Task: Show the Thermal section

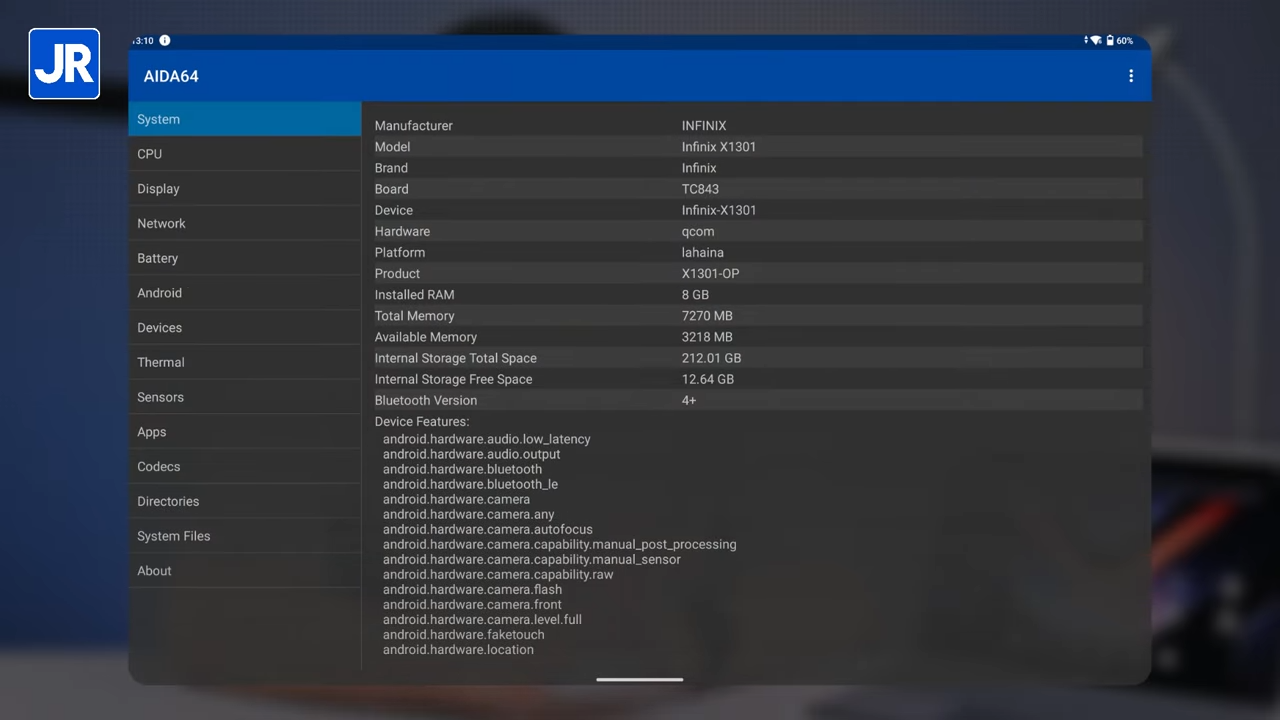Action: (245, 362)
